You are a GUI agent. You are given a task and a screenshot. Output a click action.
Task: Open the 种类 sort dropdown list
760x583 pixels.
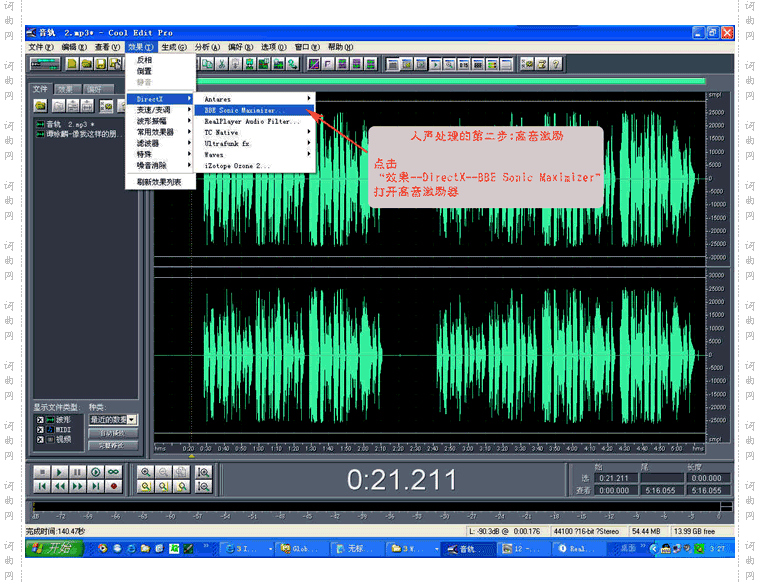click(x=132, y=419)
